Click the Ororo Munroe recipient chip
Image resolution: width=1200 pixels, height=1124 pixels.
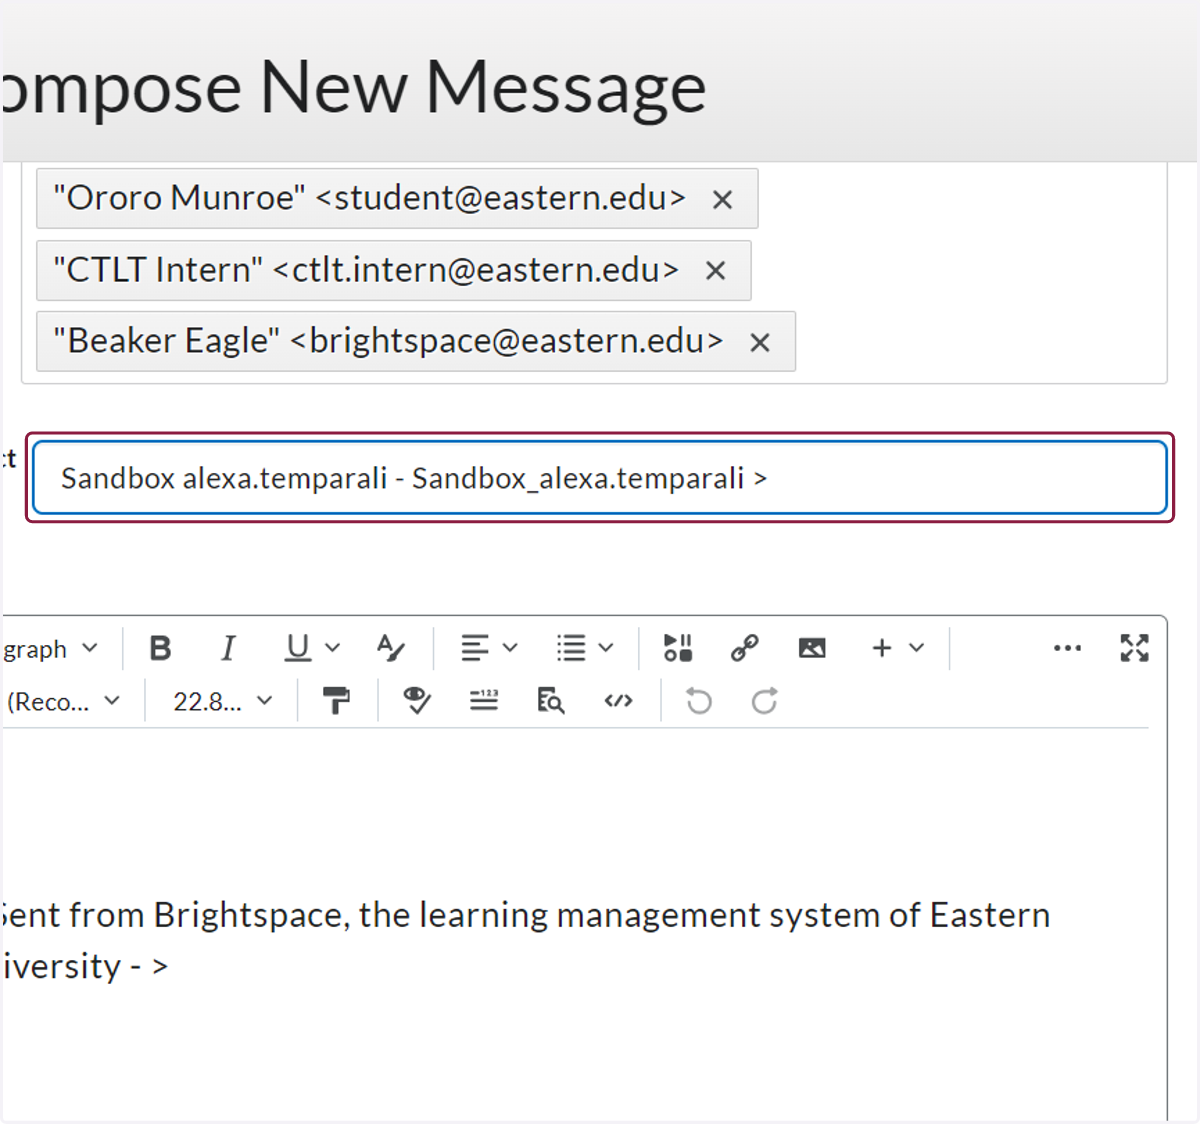[397, 199]
